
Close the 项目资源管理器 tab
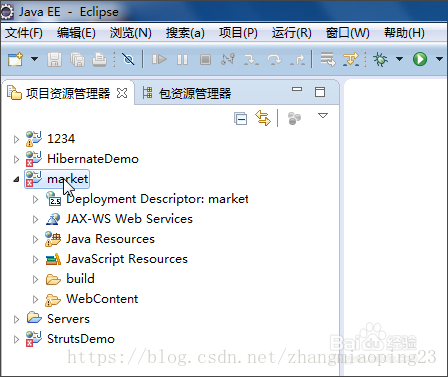[x=122, y=93]
